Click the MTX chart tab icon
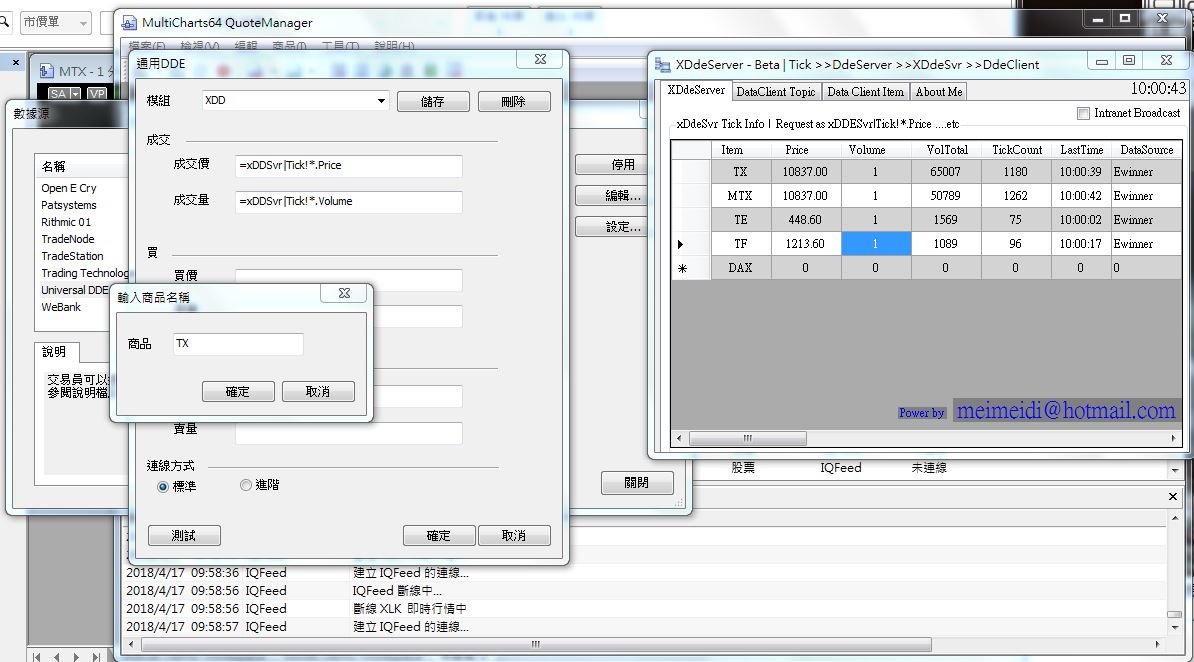Screen dimensions: 1194x662 tap(46, 72)
